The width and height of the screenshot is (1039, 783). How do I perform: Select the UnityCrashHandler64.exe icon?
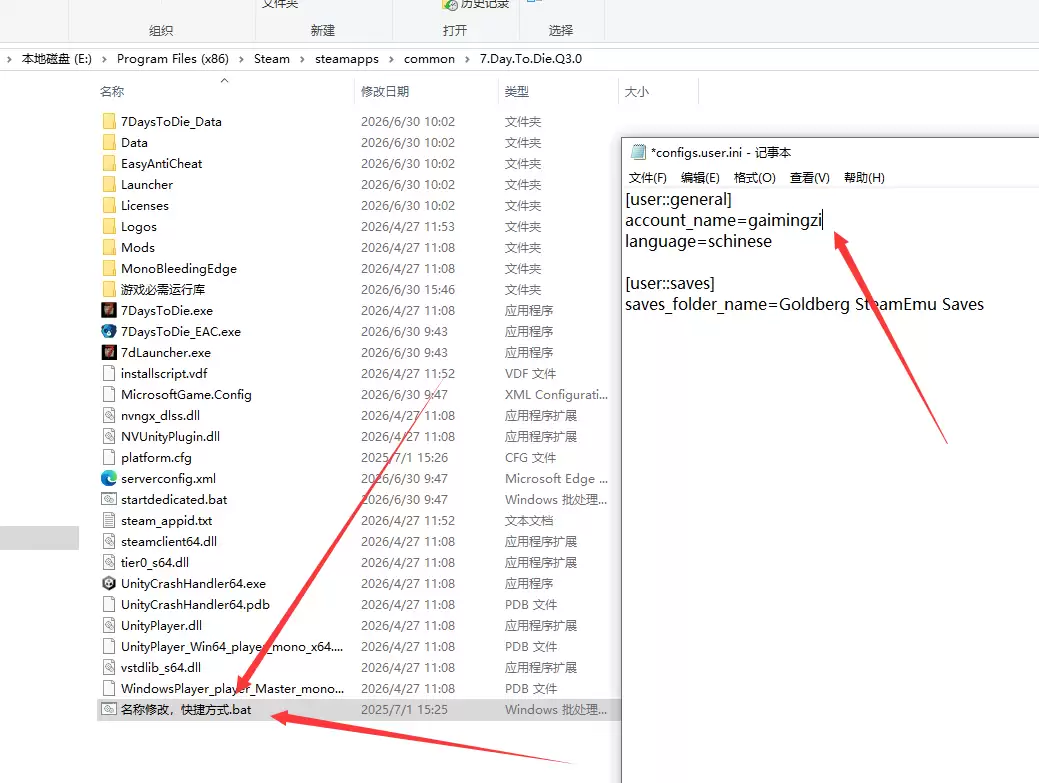[109, 583]
